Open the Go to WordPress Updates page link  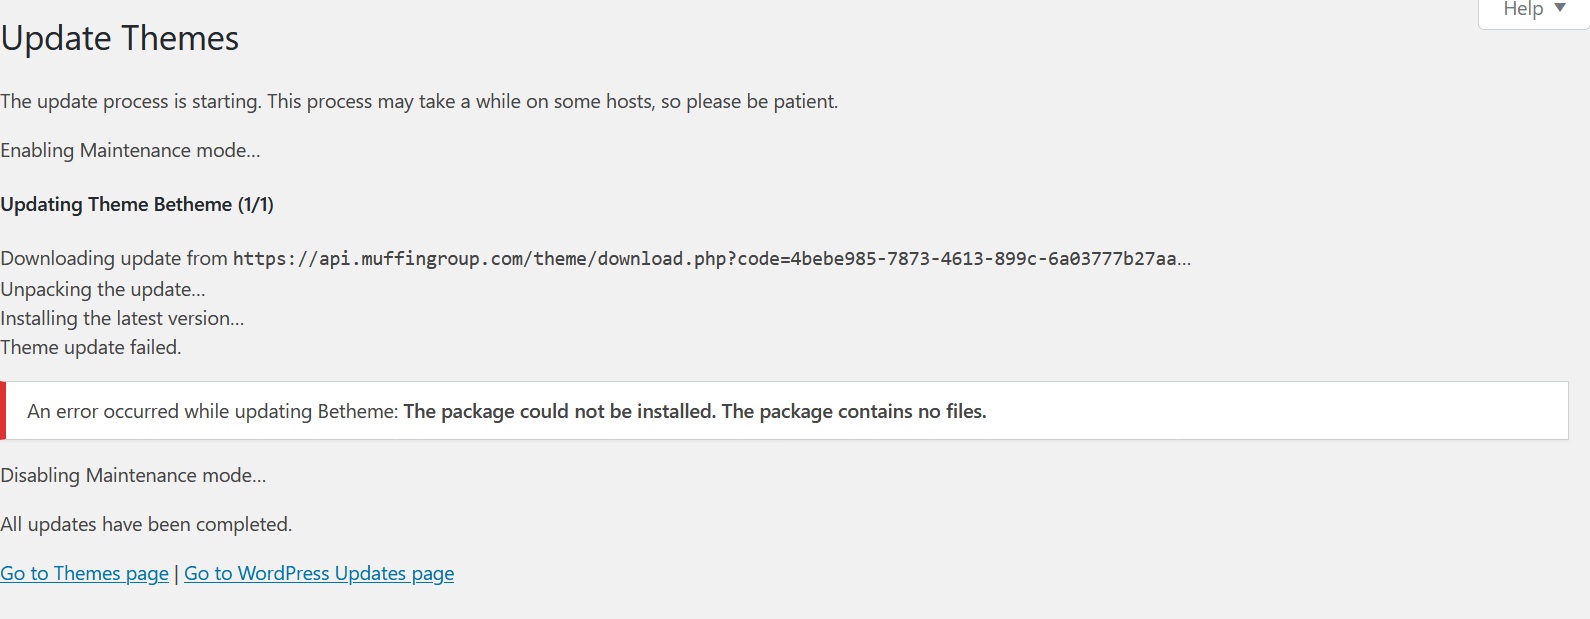coord(319,573)
